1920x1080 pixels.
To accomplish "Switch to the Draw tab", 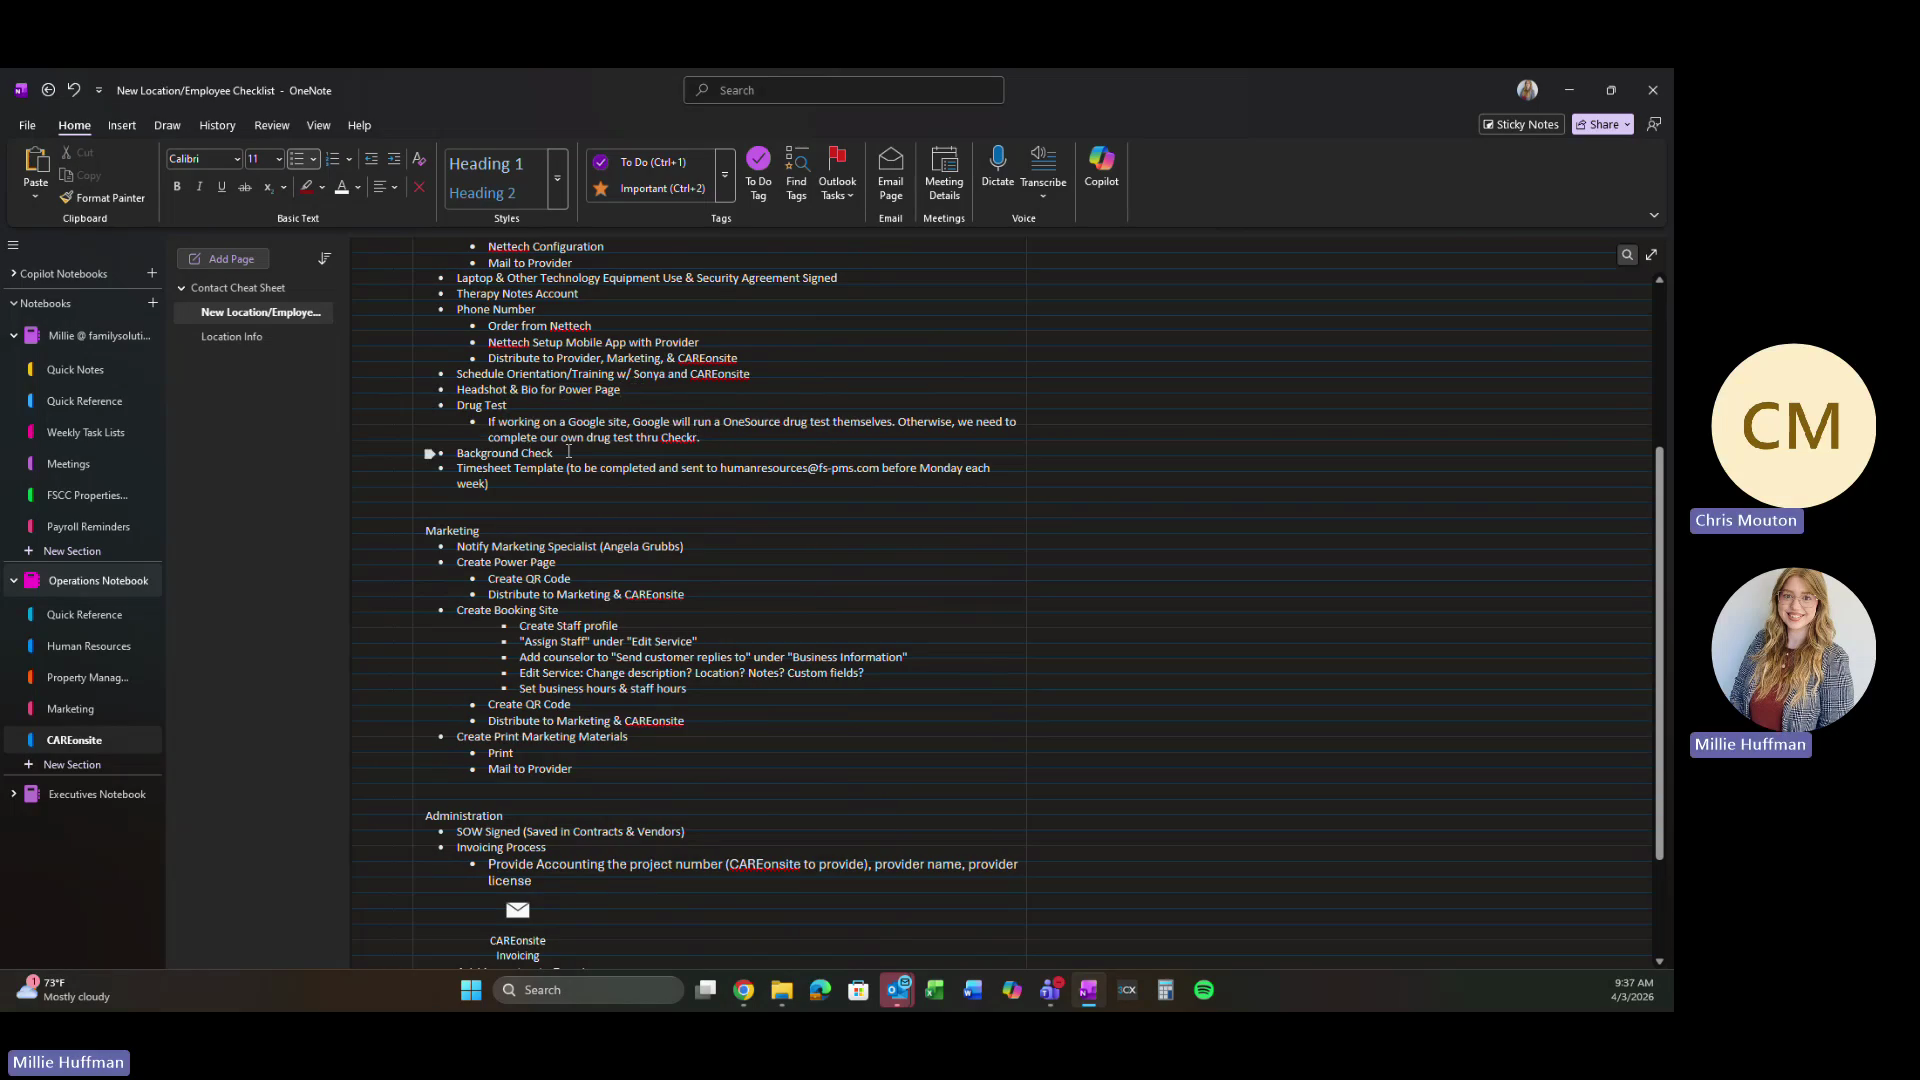I will click(167, 125).
